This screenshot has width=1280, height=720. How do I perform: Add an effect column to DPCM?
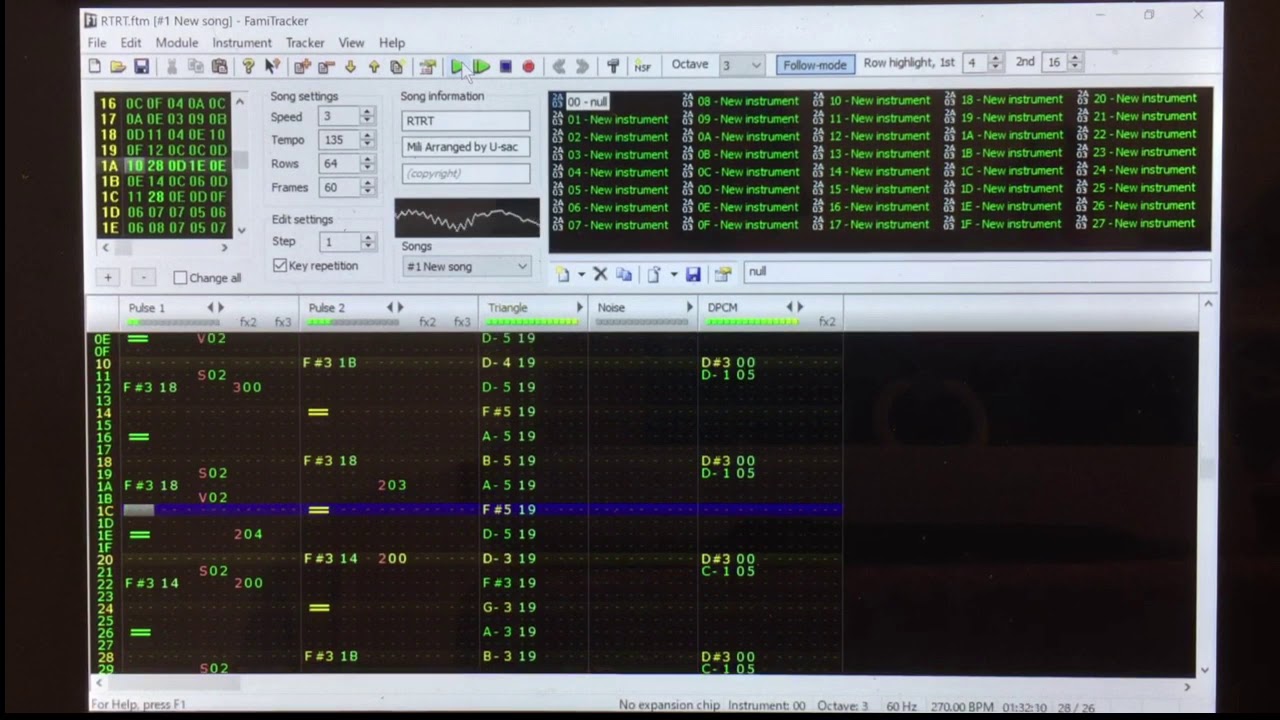pyautogui.click(x=799, y=308)
